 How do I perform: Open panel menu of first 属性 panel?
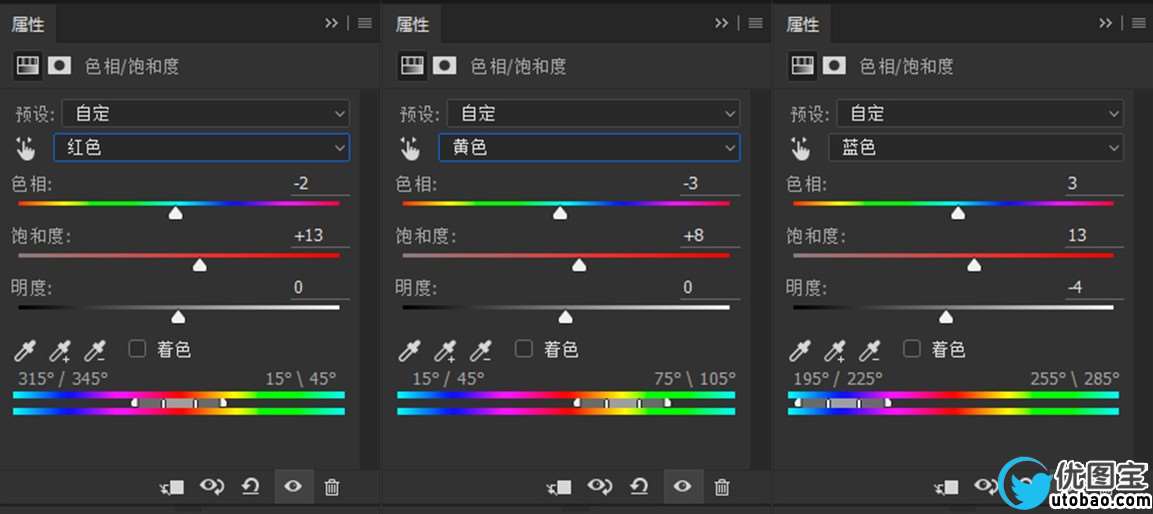click(x=365, y=24)
